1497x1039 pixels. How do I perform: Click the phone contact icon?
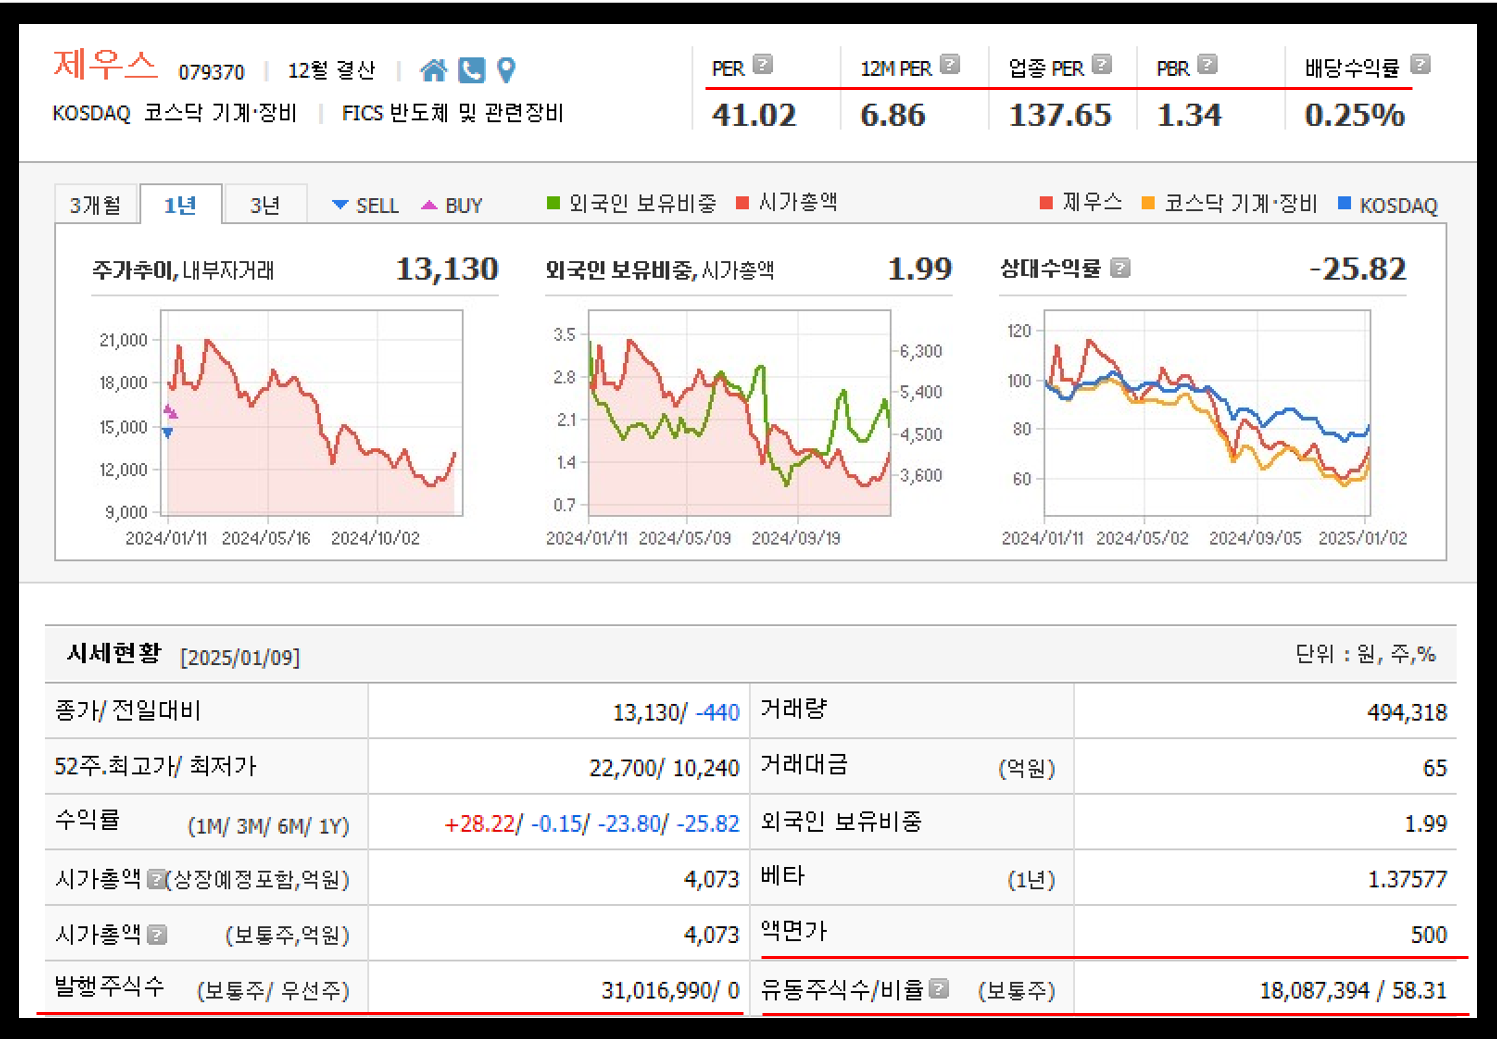471,70
